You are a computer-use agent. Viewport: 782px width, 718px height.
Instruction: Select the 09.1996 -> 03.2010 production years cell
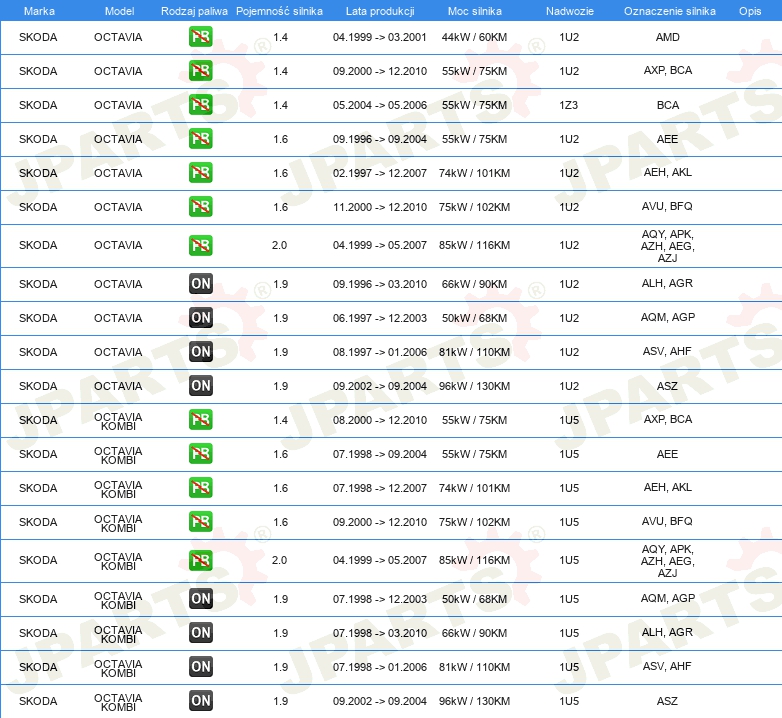click(380, 284)
